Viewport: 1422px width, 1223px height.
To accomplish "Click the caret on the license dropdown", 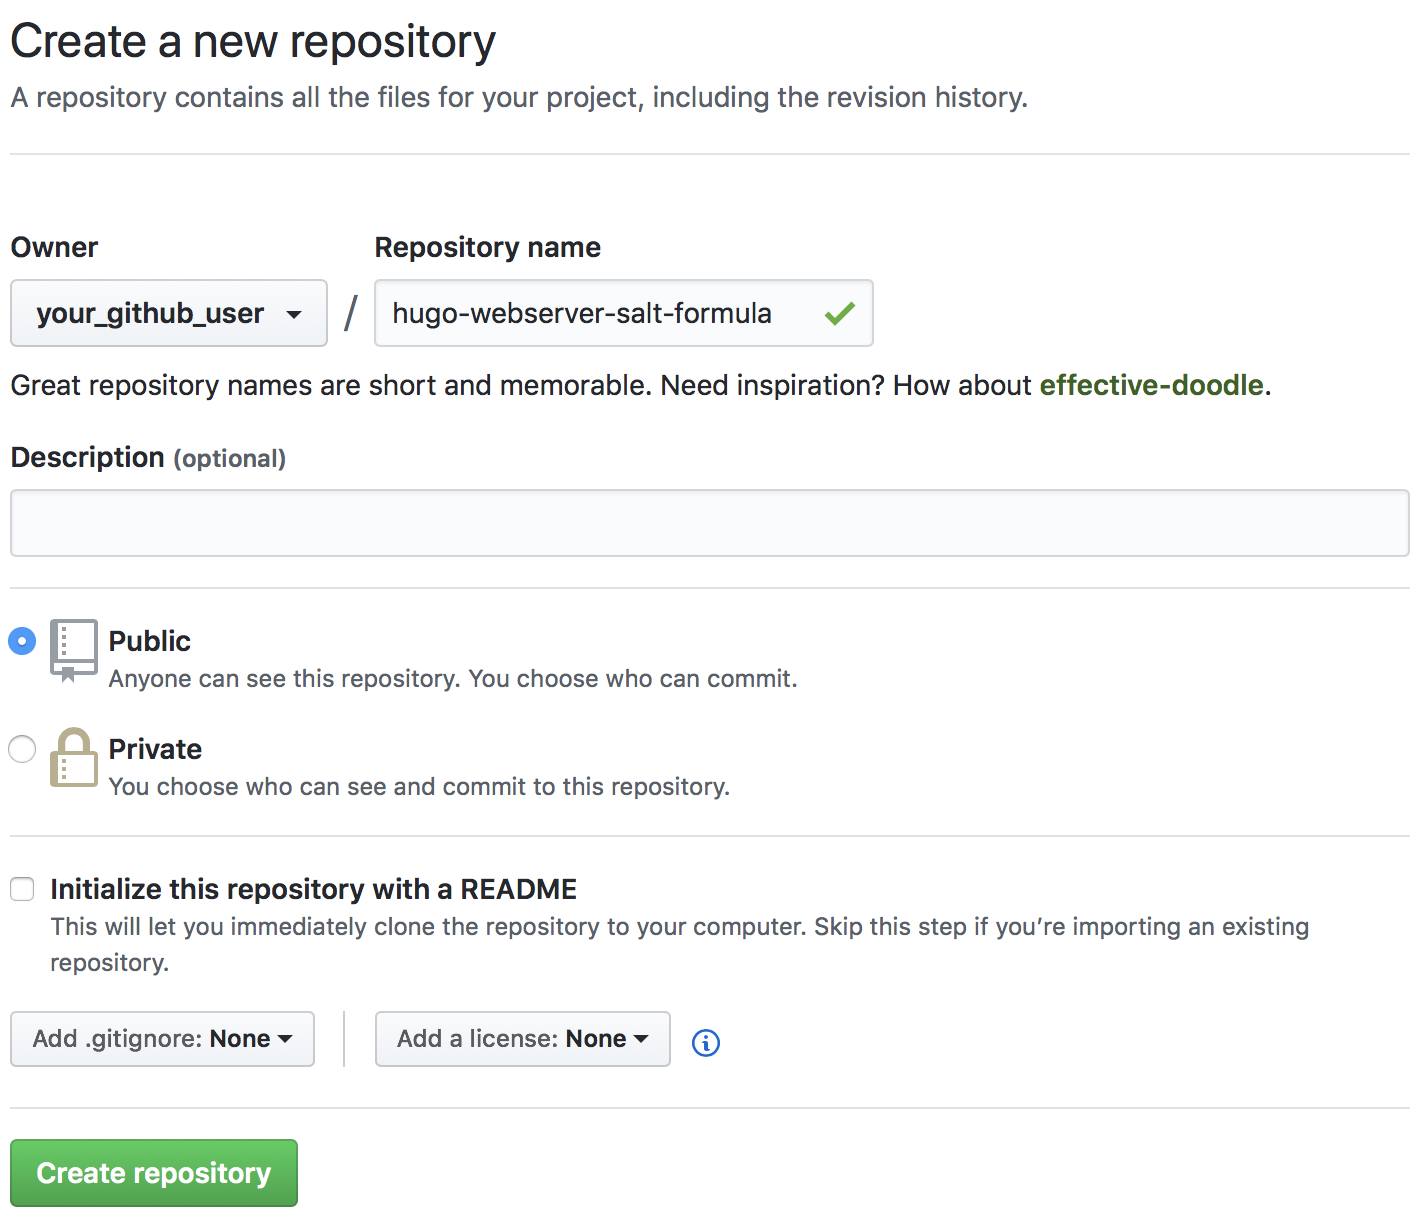I will pyautogui.click(x=641, y=1039).
